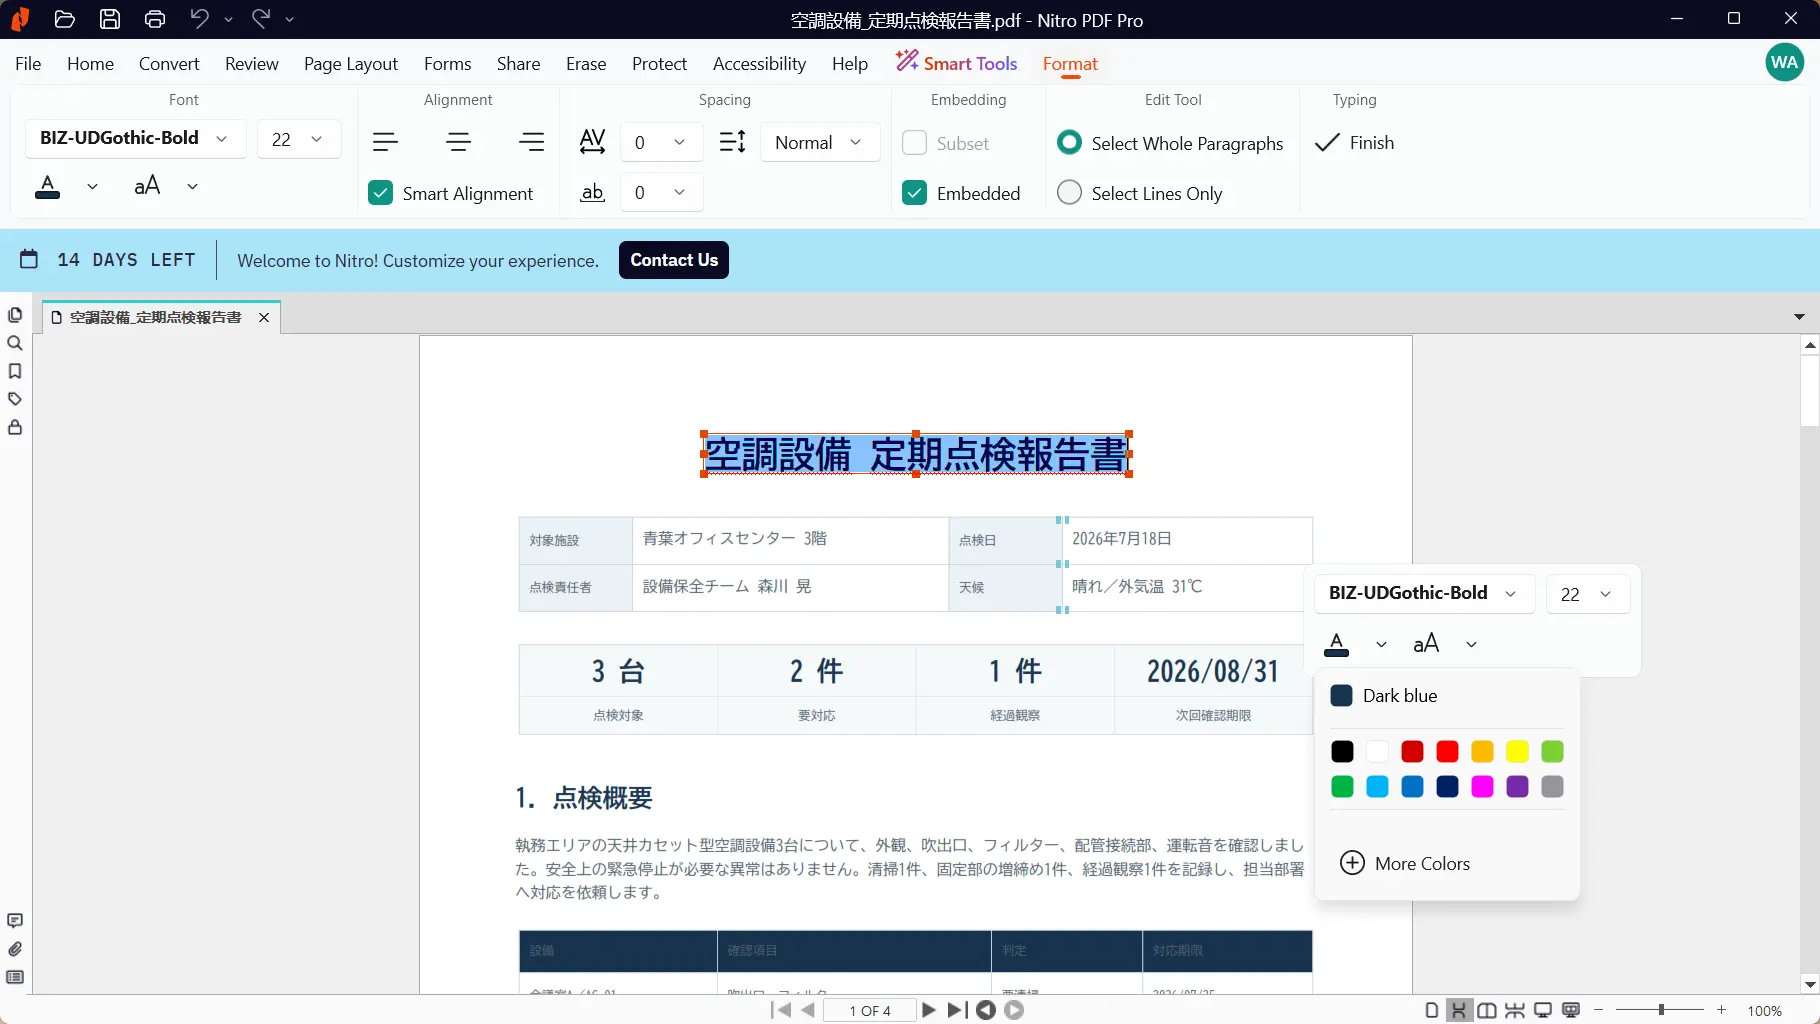Center align text in the Alignment group
This screenshot has height=1024, width=1820.
point(458,142)
